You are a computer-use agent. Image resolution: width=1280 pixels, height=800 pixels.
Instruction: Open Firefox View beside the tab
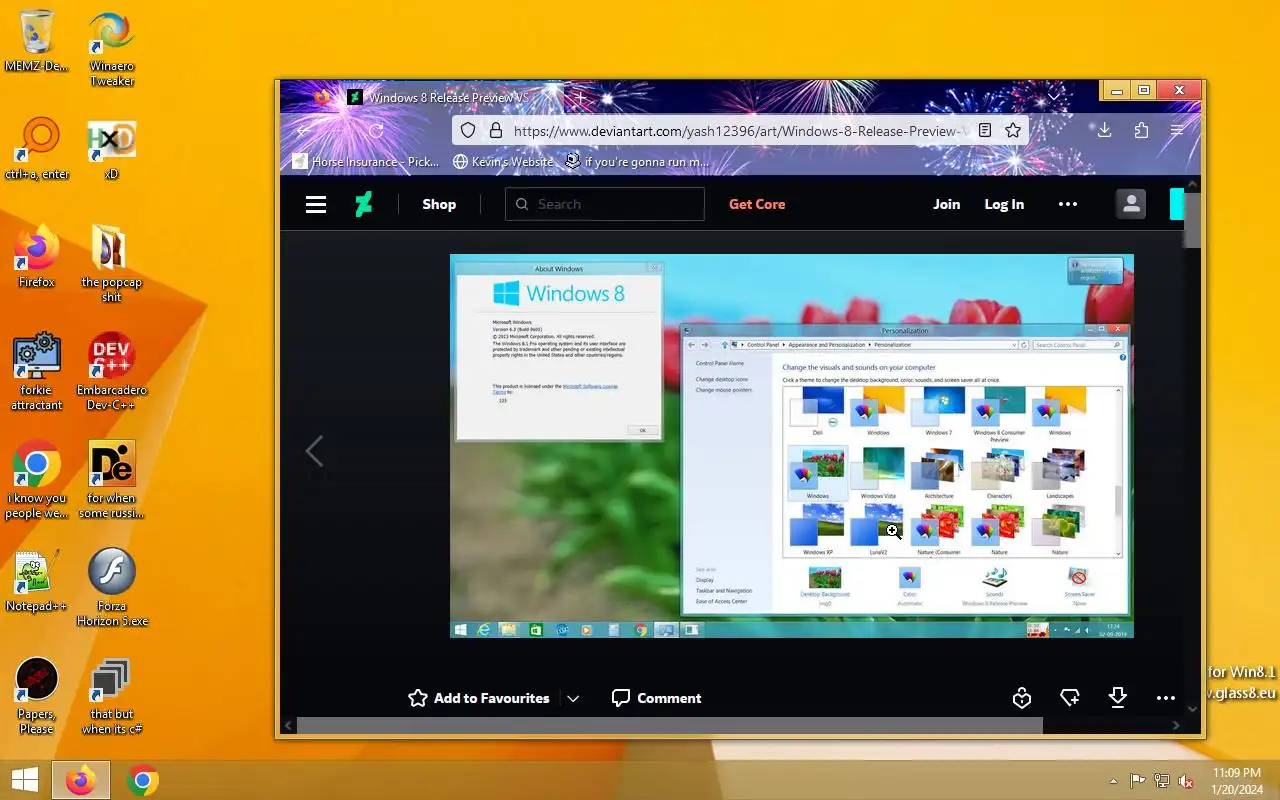tap(322, 97)
